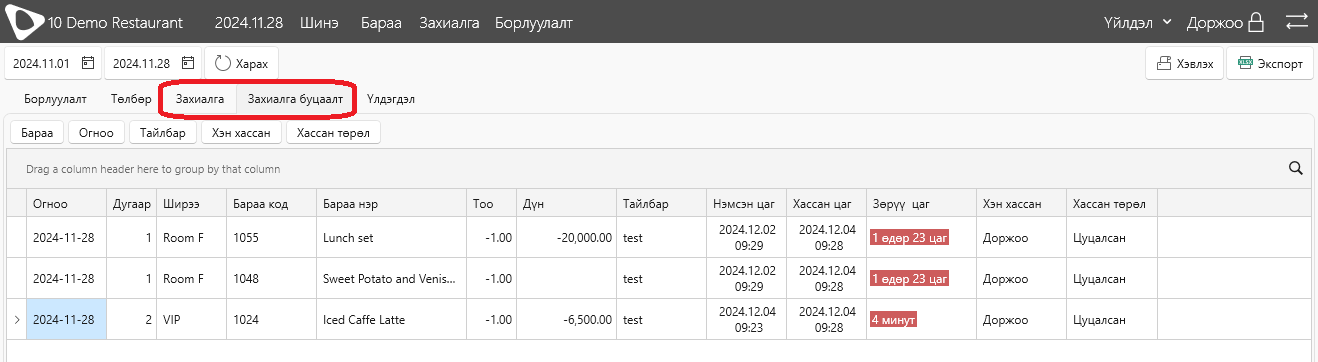Click the Харах refresh button

pos(242,63)
